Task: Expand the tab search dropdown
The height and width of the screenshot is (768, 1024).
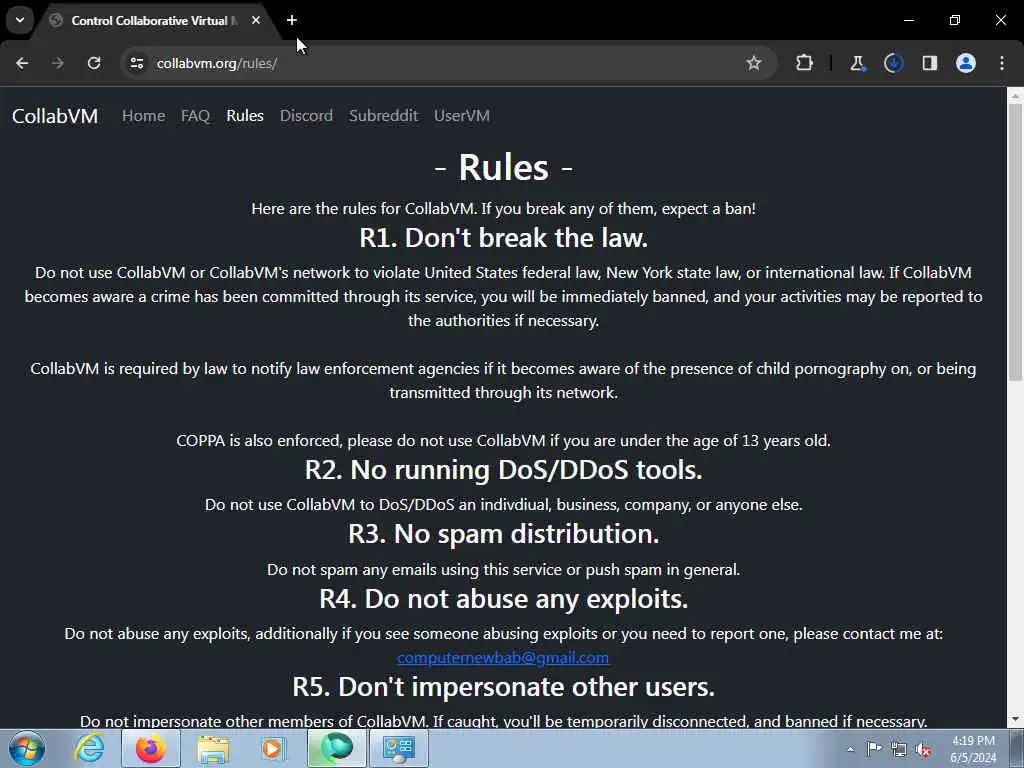Action: tap(20, 20)
